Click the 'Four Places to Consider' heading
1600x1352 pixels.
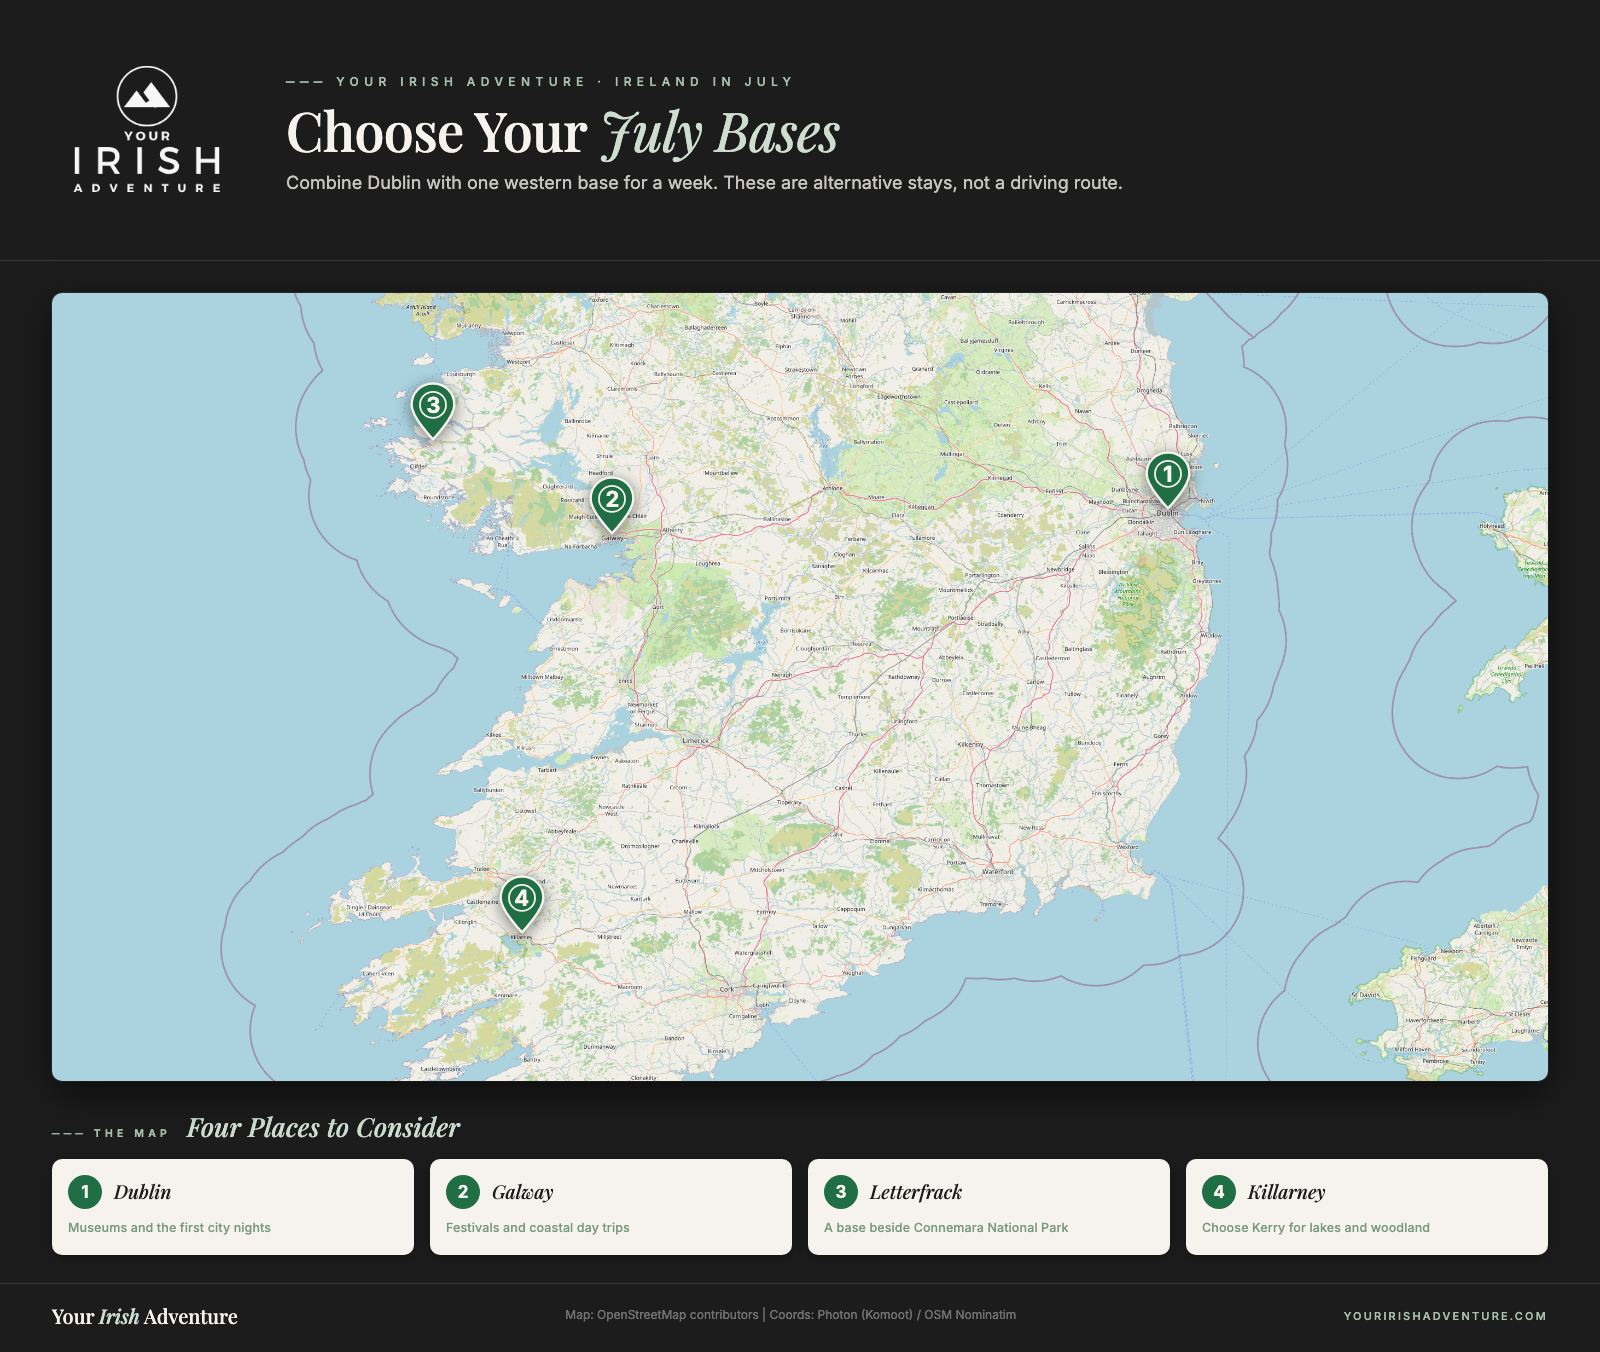pos(323,1128)
